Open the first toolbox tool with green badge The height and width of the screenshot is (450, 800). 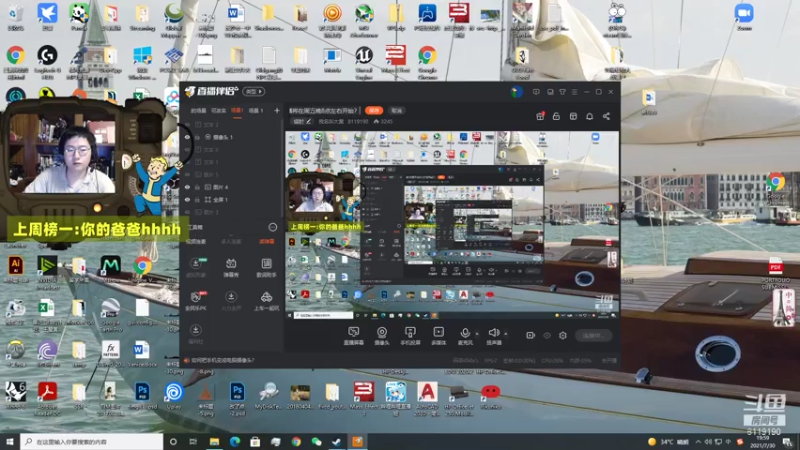195,267
